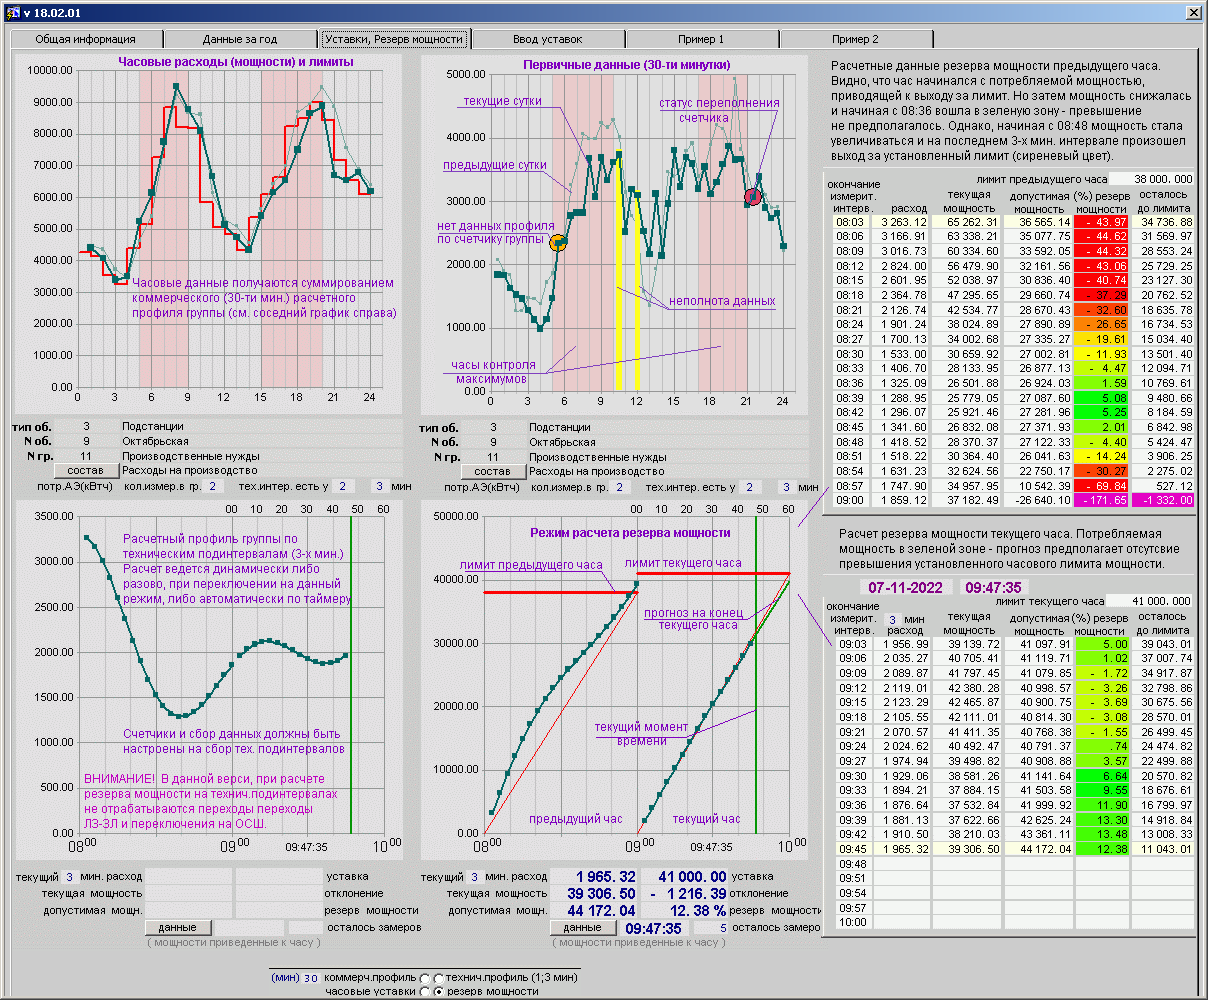Click the cell - 1 332. 00 in the last row
Viewport: 1208px width, 1000px height.
click(x=1162, y=500)
